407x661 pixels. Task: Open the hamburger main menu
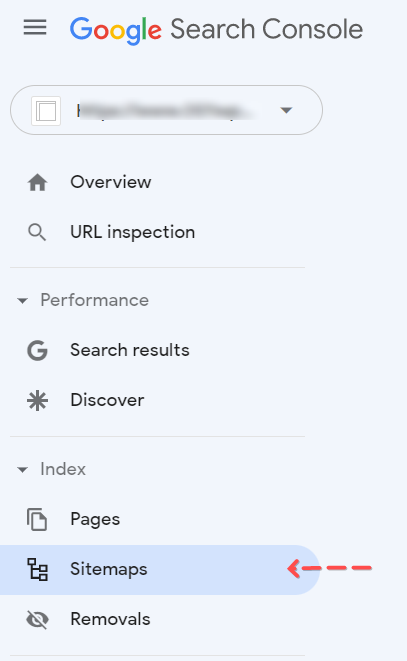coord(35,28)
